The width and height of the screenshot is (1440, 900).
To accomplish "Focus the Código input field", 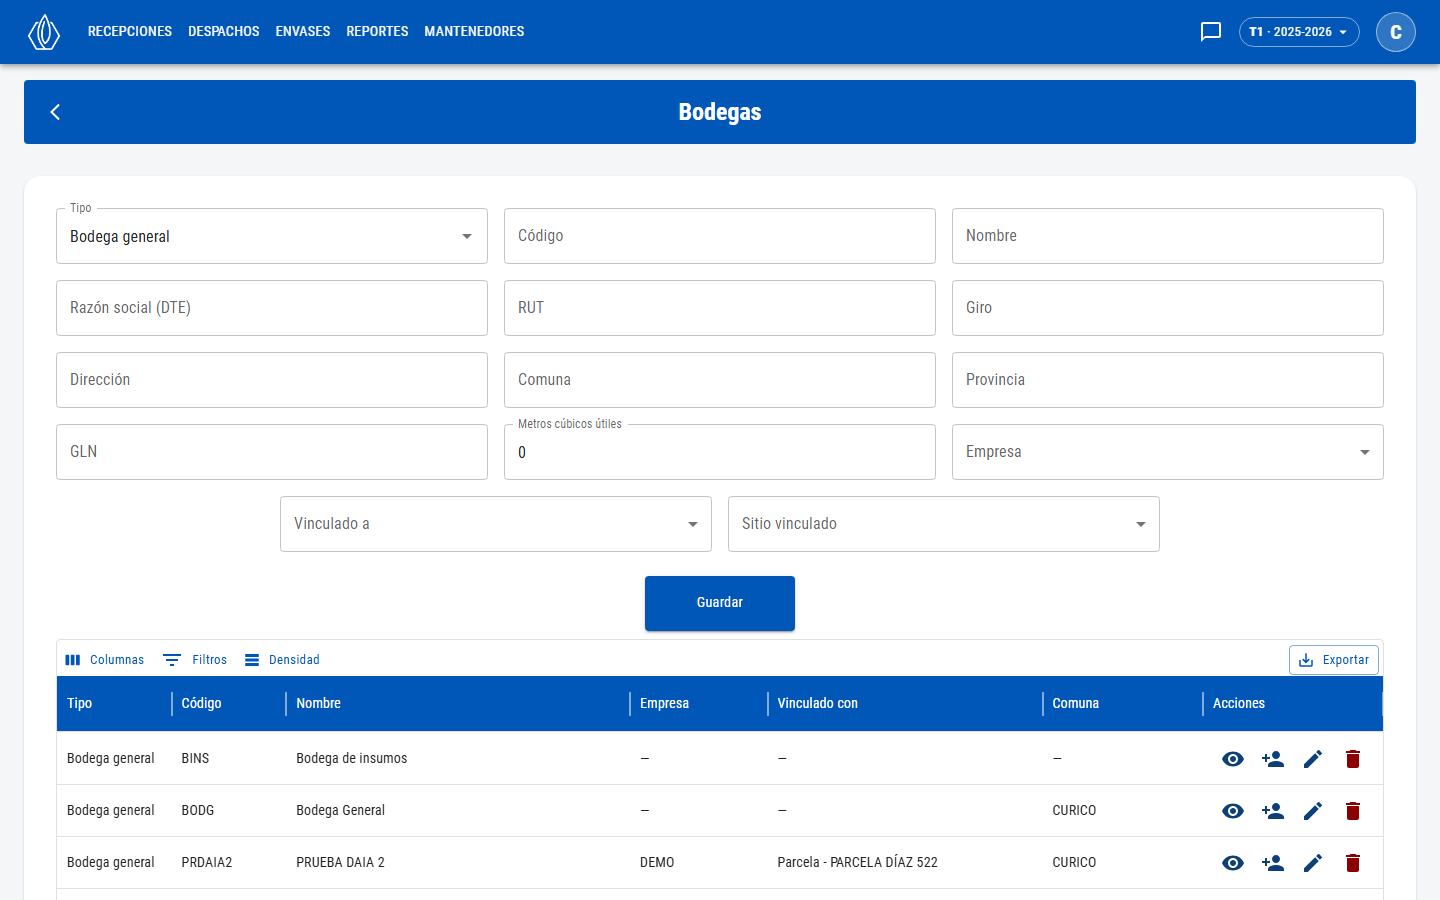I will tap(720, 236).
